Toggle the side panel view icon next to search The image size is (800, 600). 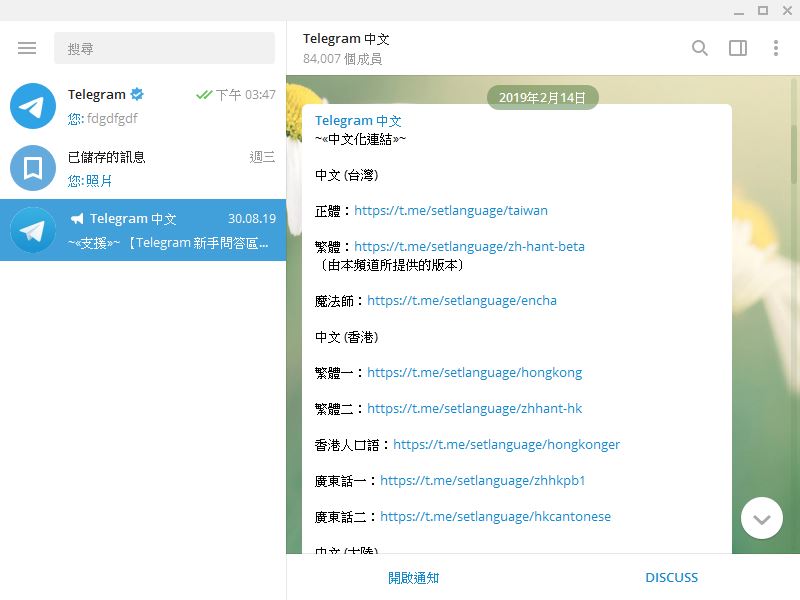(x=738, y=47)
